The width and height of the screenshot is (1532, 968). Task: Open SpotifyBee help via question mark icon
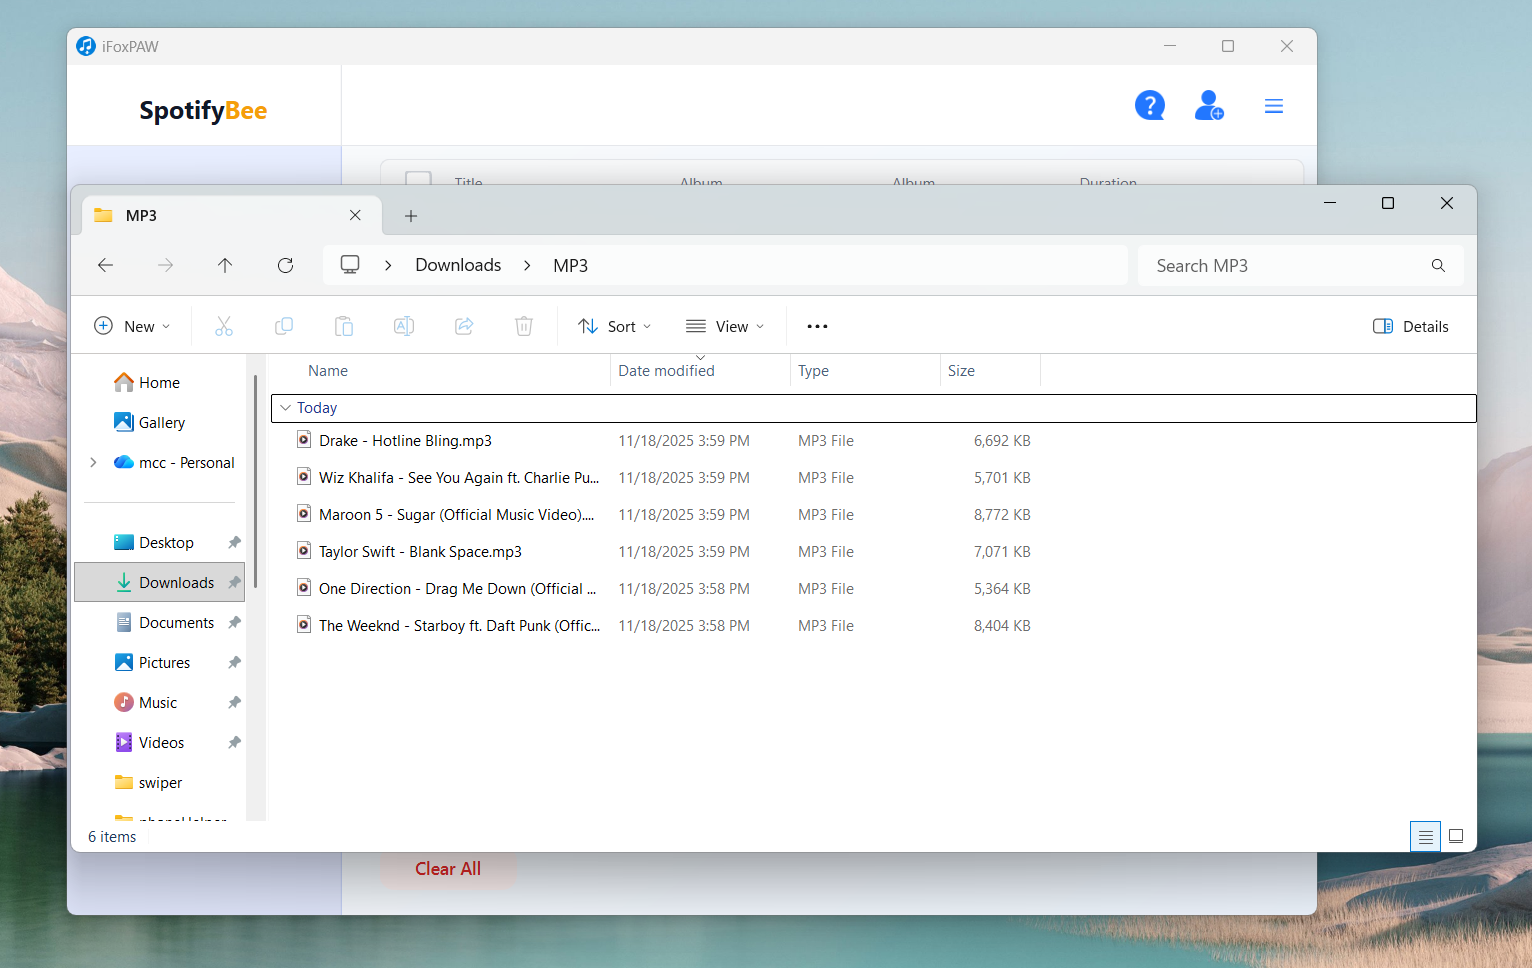click(x=1149, y=105)
